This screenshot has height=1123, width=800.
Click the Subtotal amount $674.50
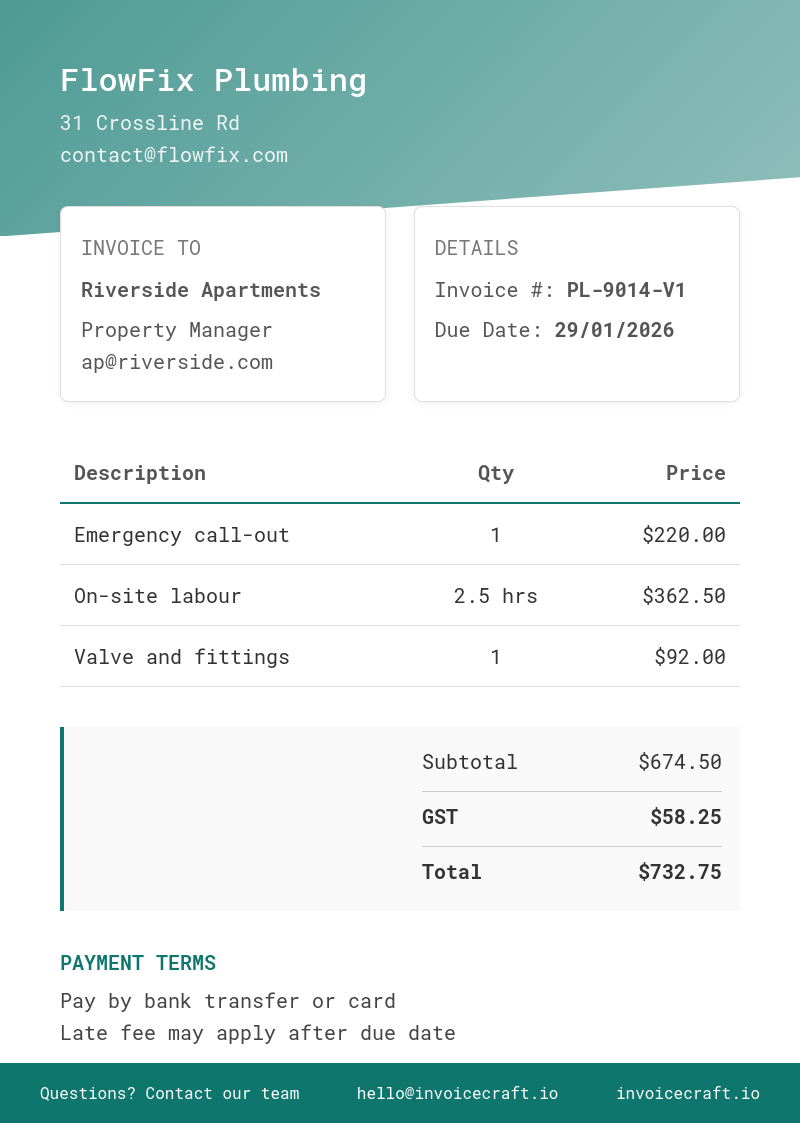(680, 762)
